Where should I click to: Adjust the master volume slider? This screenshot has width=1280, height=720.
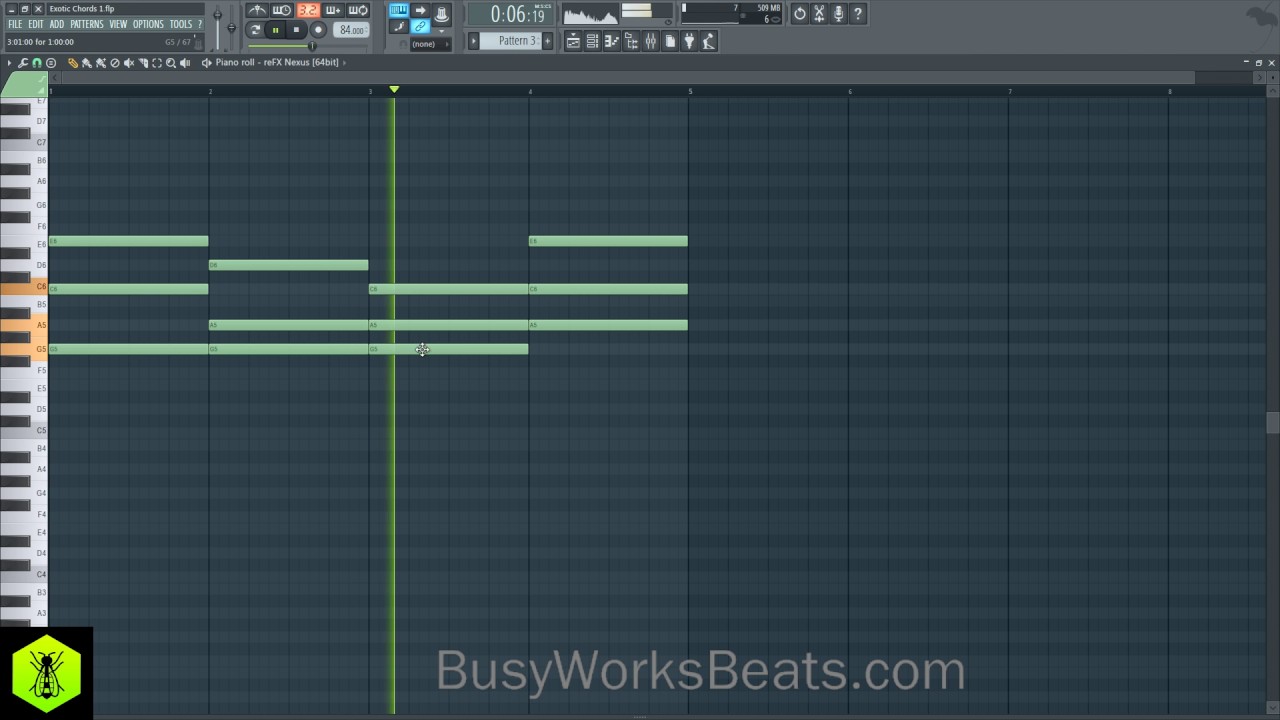coord(217,26)
